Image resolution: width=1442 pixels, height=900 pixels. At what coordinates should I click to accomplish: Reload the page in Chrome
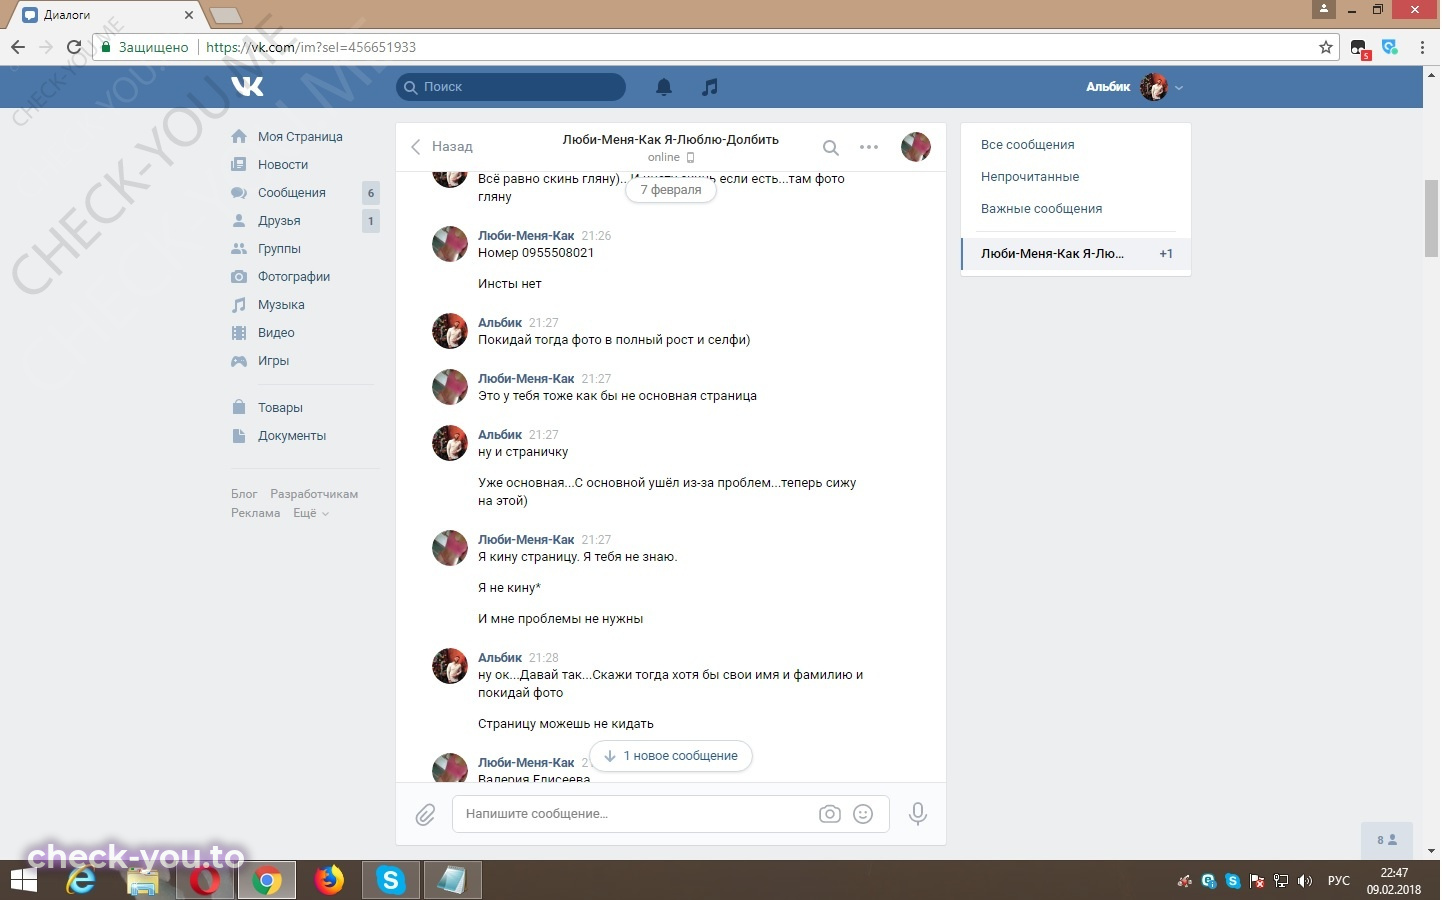pos(73,47)
